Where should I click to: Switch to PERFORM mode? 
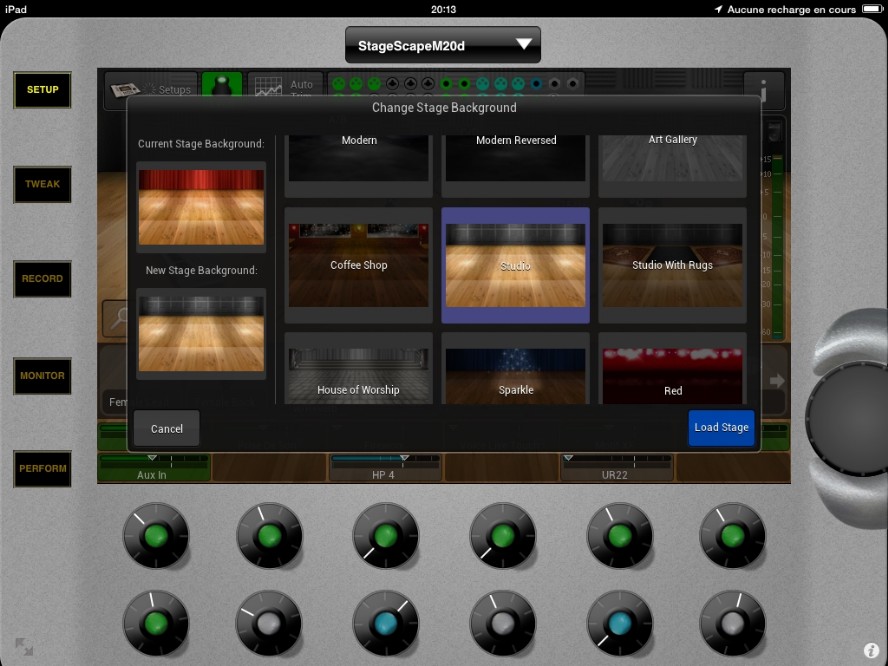[42, 468]
